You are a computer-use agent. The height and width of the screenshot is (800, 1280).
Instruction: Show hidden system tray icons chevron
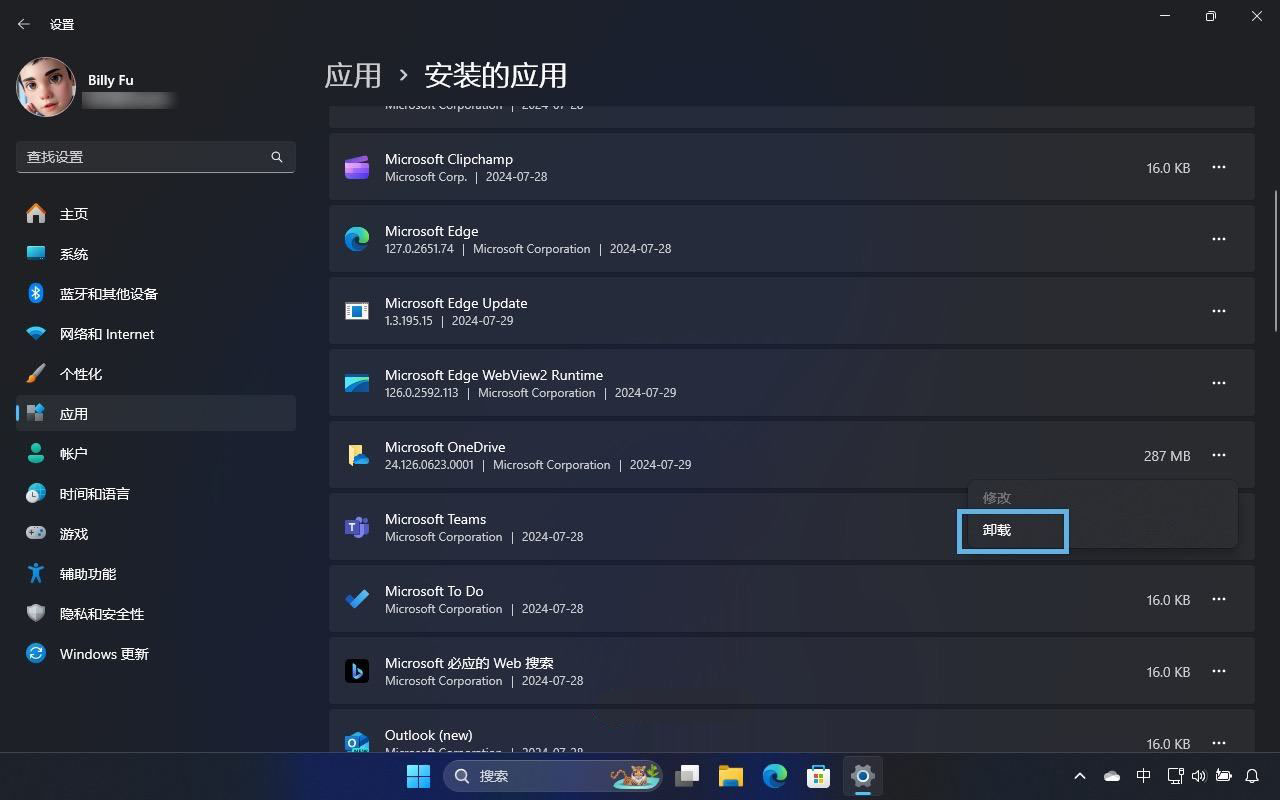(x=1079, y=776)
